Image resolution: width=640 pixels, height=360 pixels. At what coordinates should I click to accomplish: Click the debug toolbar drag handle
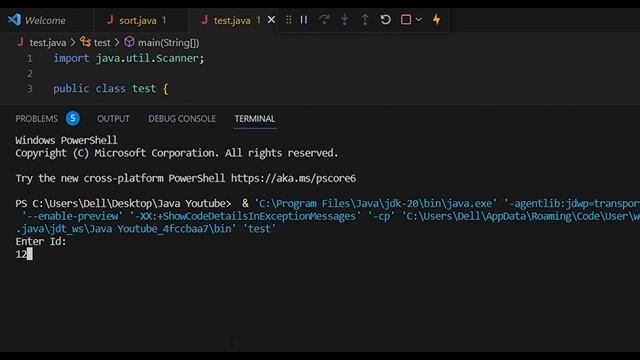click(289, 20)
